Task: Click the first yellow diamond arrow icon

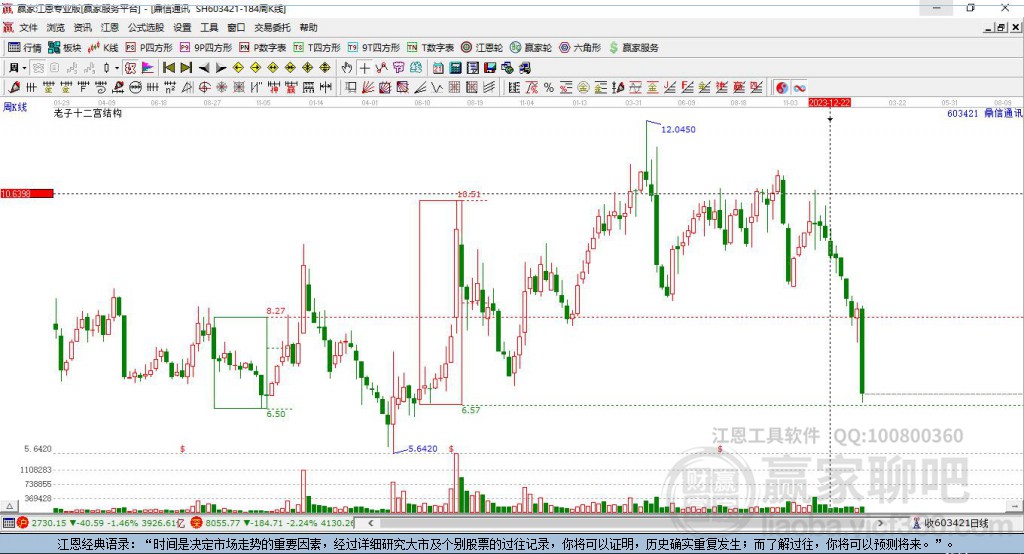Action: [x=238, y=68]
